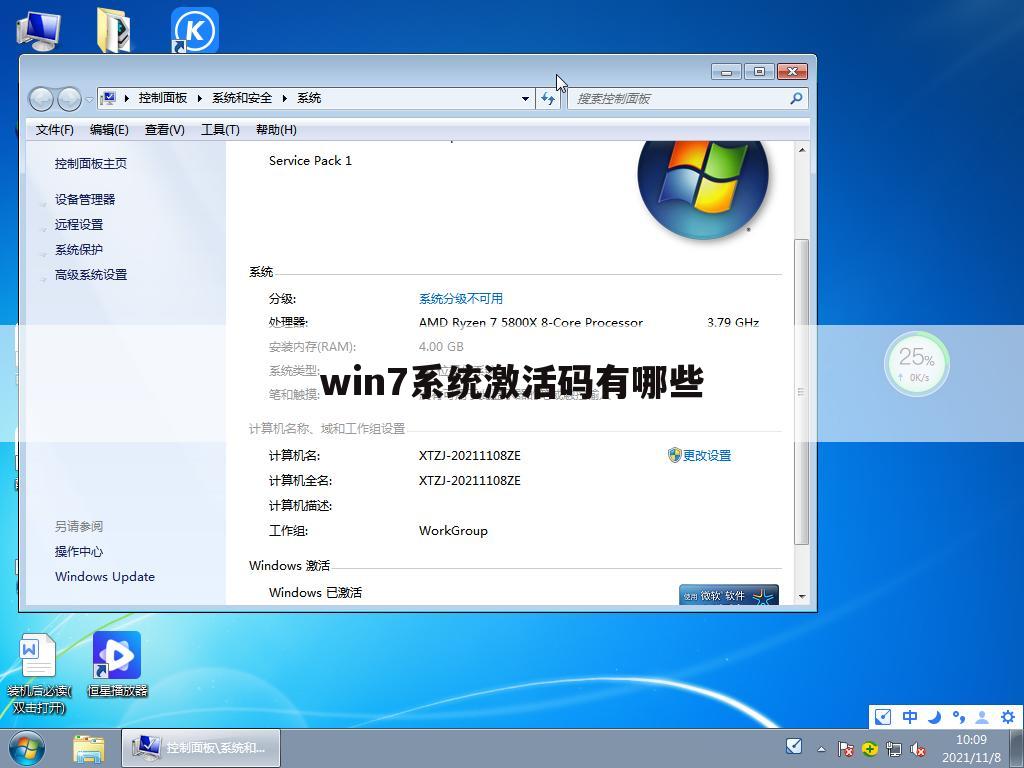1024x768 pixels.
Task: Click the settings gear on the IME bar
Action: 1008,717
